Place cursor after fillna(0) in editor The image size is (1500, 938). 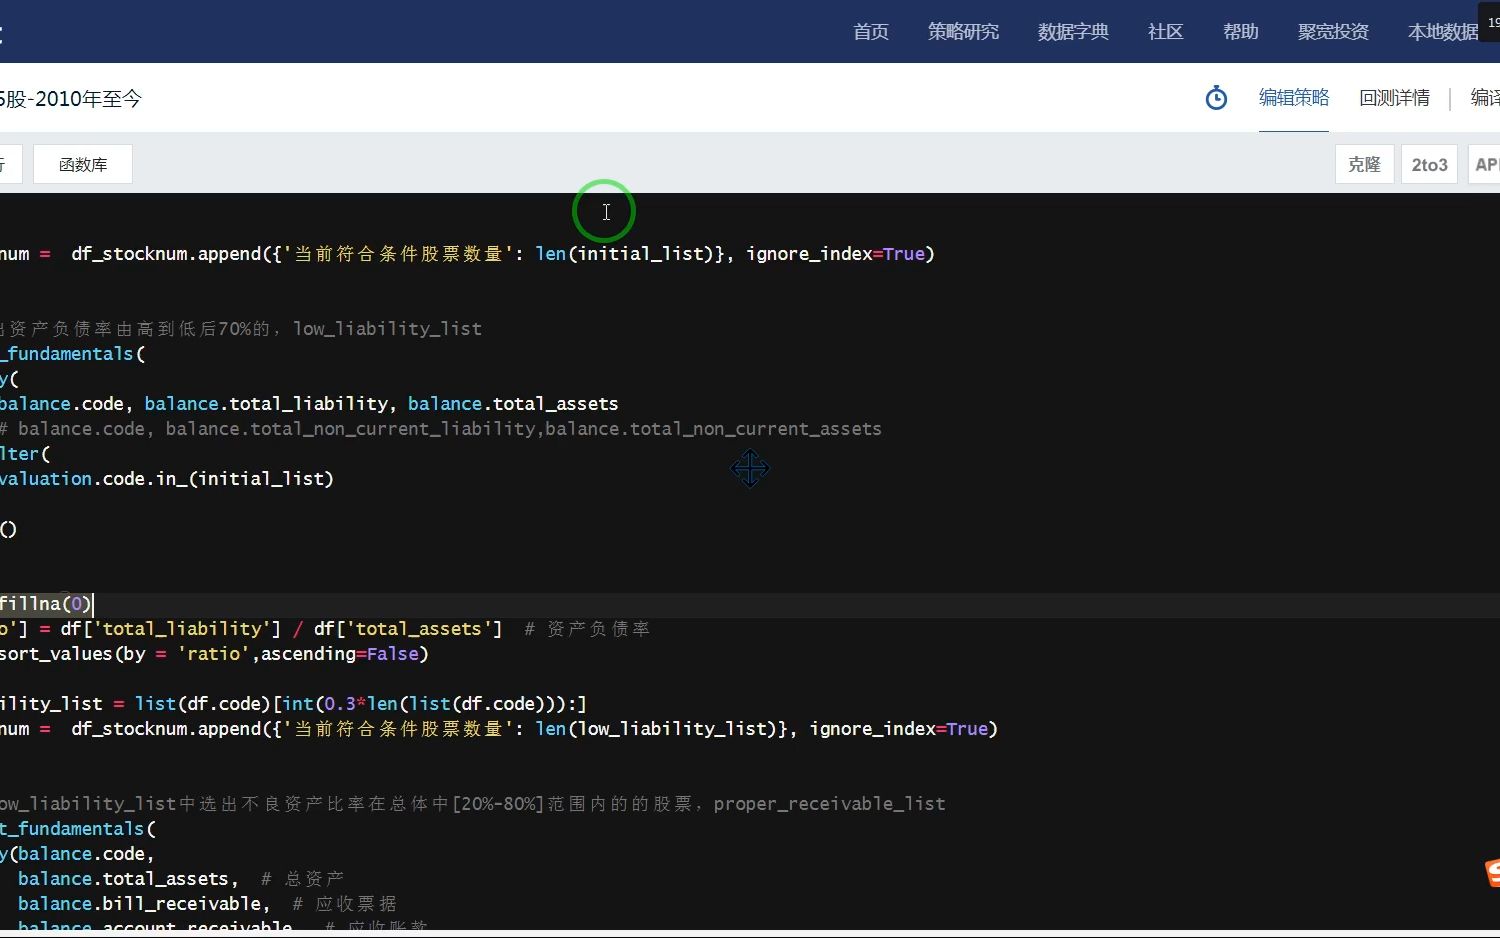click(93, 604)
